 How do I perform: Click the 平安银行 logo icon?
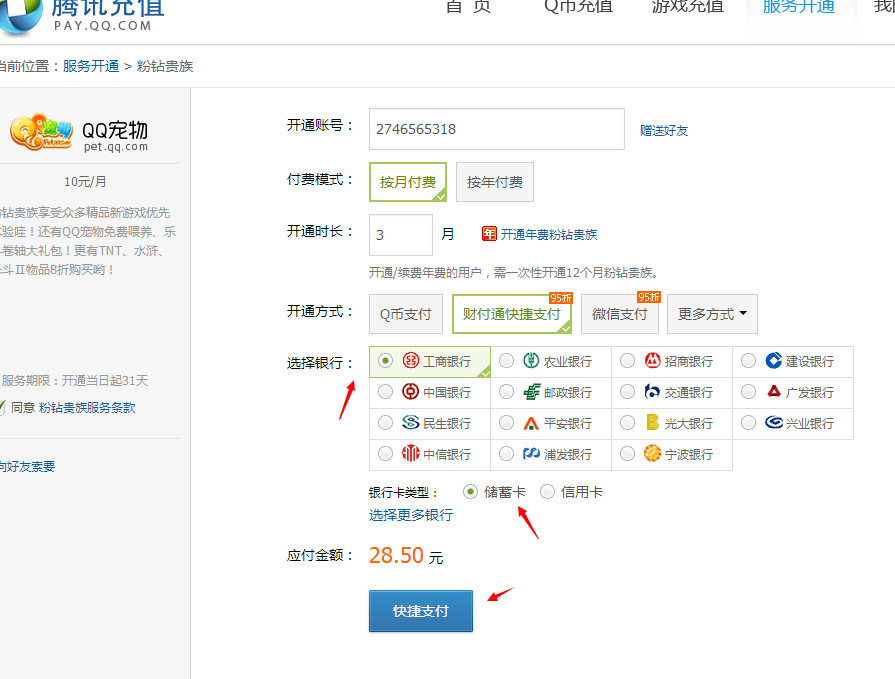pos(531,423)
